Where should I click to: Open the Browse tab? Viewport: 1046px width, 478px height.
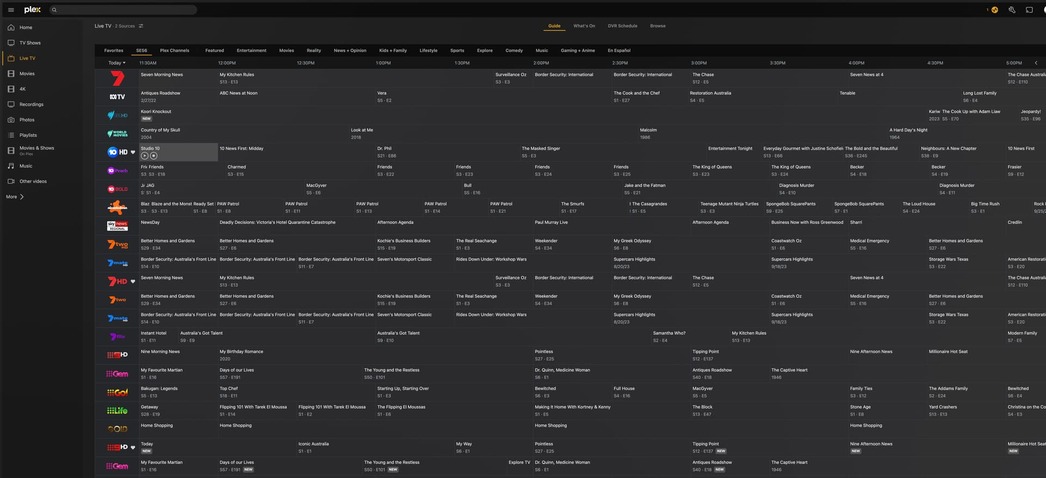pyautogui.click(x=658, y=26)
